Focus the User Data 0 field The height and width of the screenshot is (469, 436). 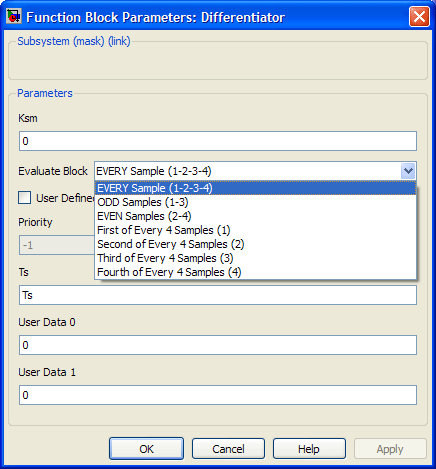(x=218, y=345)
